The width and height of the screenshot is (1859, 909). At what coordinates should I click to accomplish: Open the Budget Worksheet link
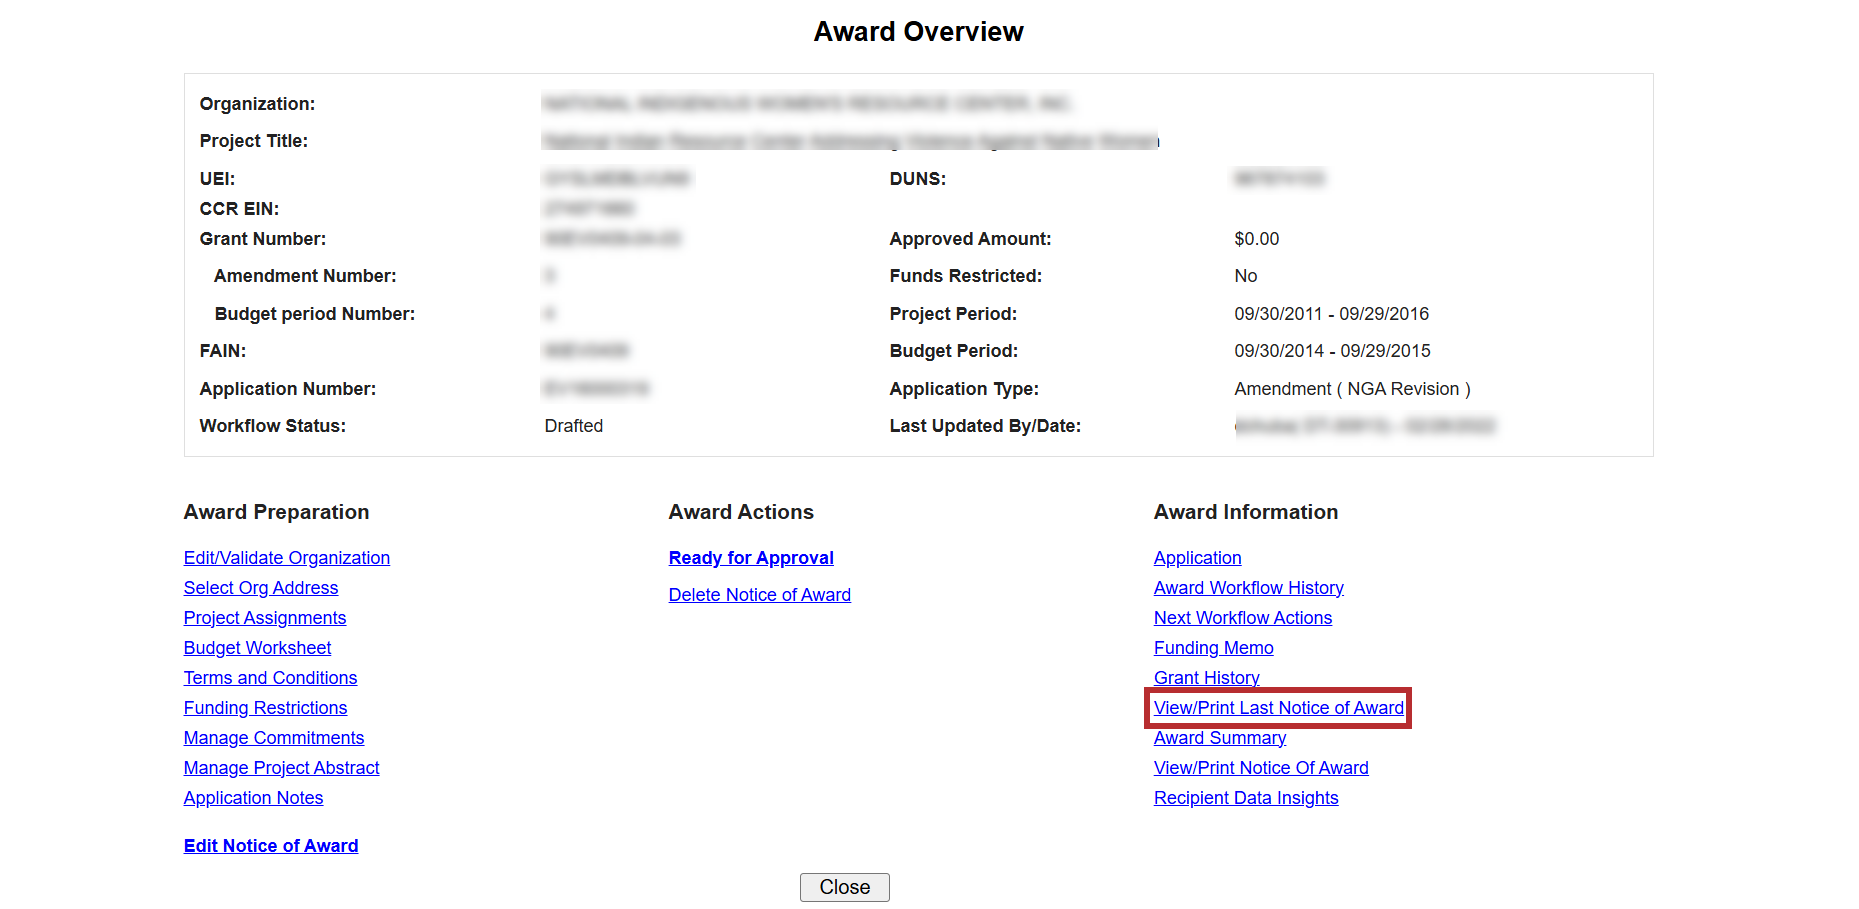(257, 648)
